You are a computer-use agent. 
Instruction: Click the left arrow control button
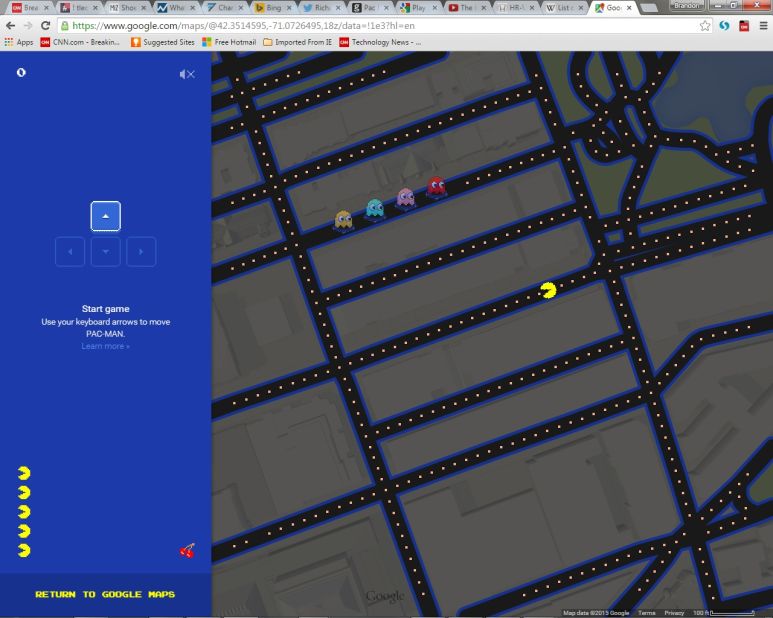[70, 251]
